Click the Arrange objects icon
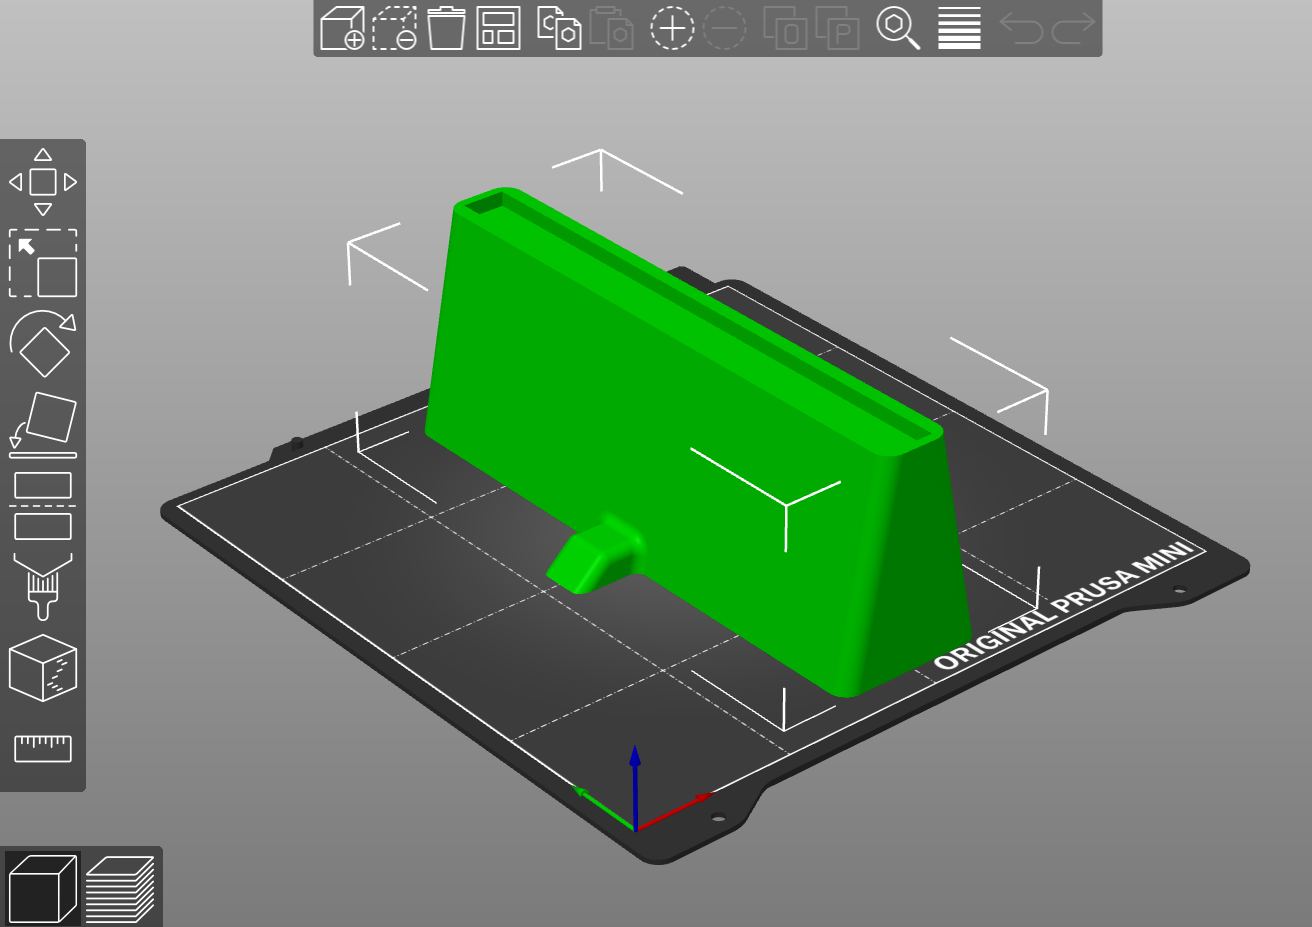This screenshot has width=1312, height=927. coord(498,28)
